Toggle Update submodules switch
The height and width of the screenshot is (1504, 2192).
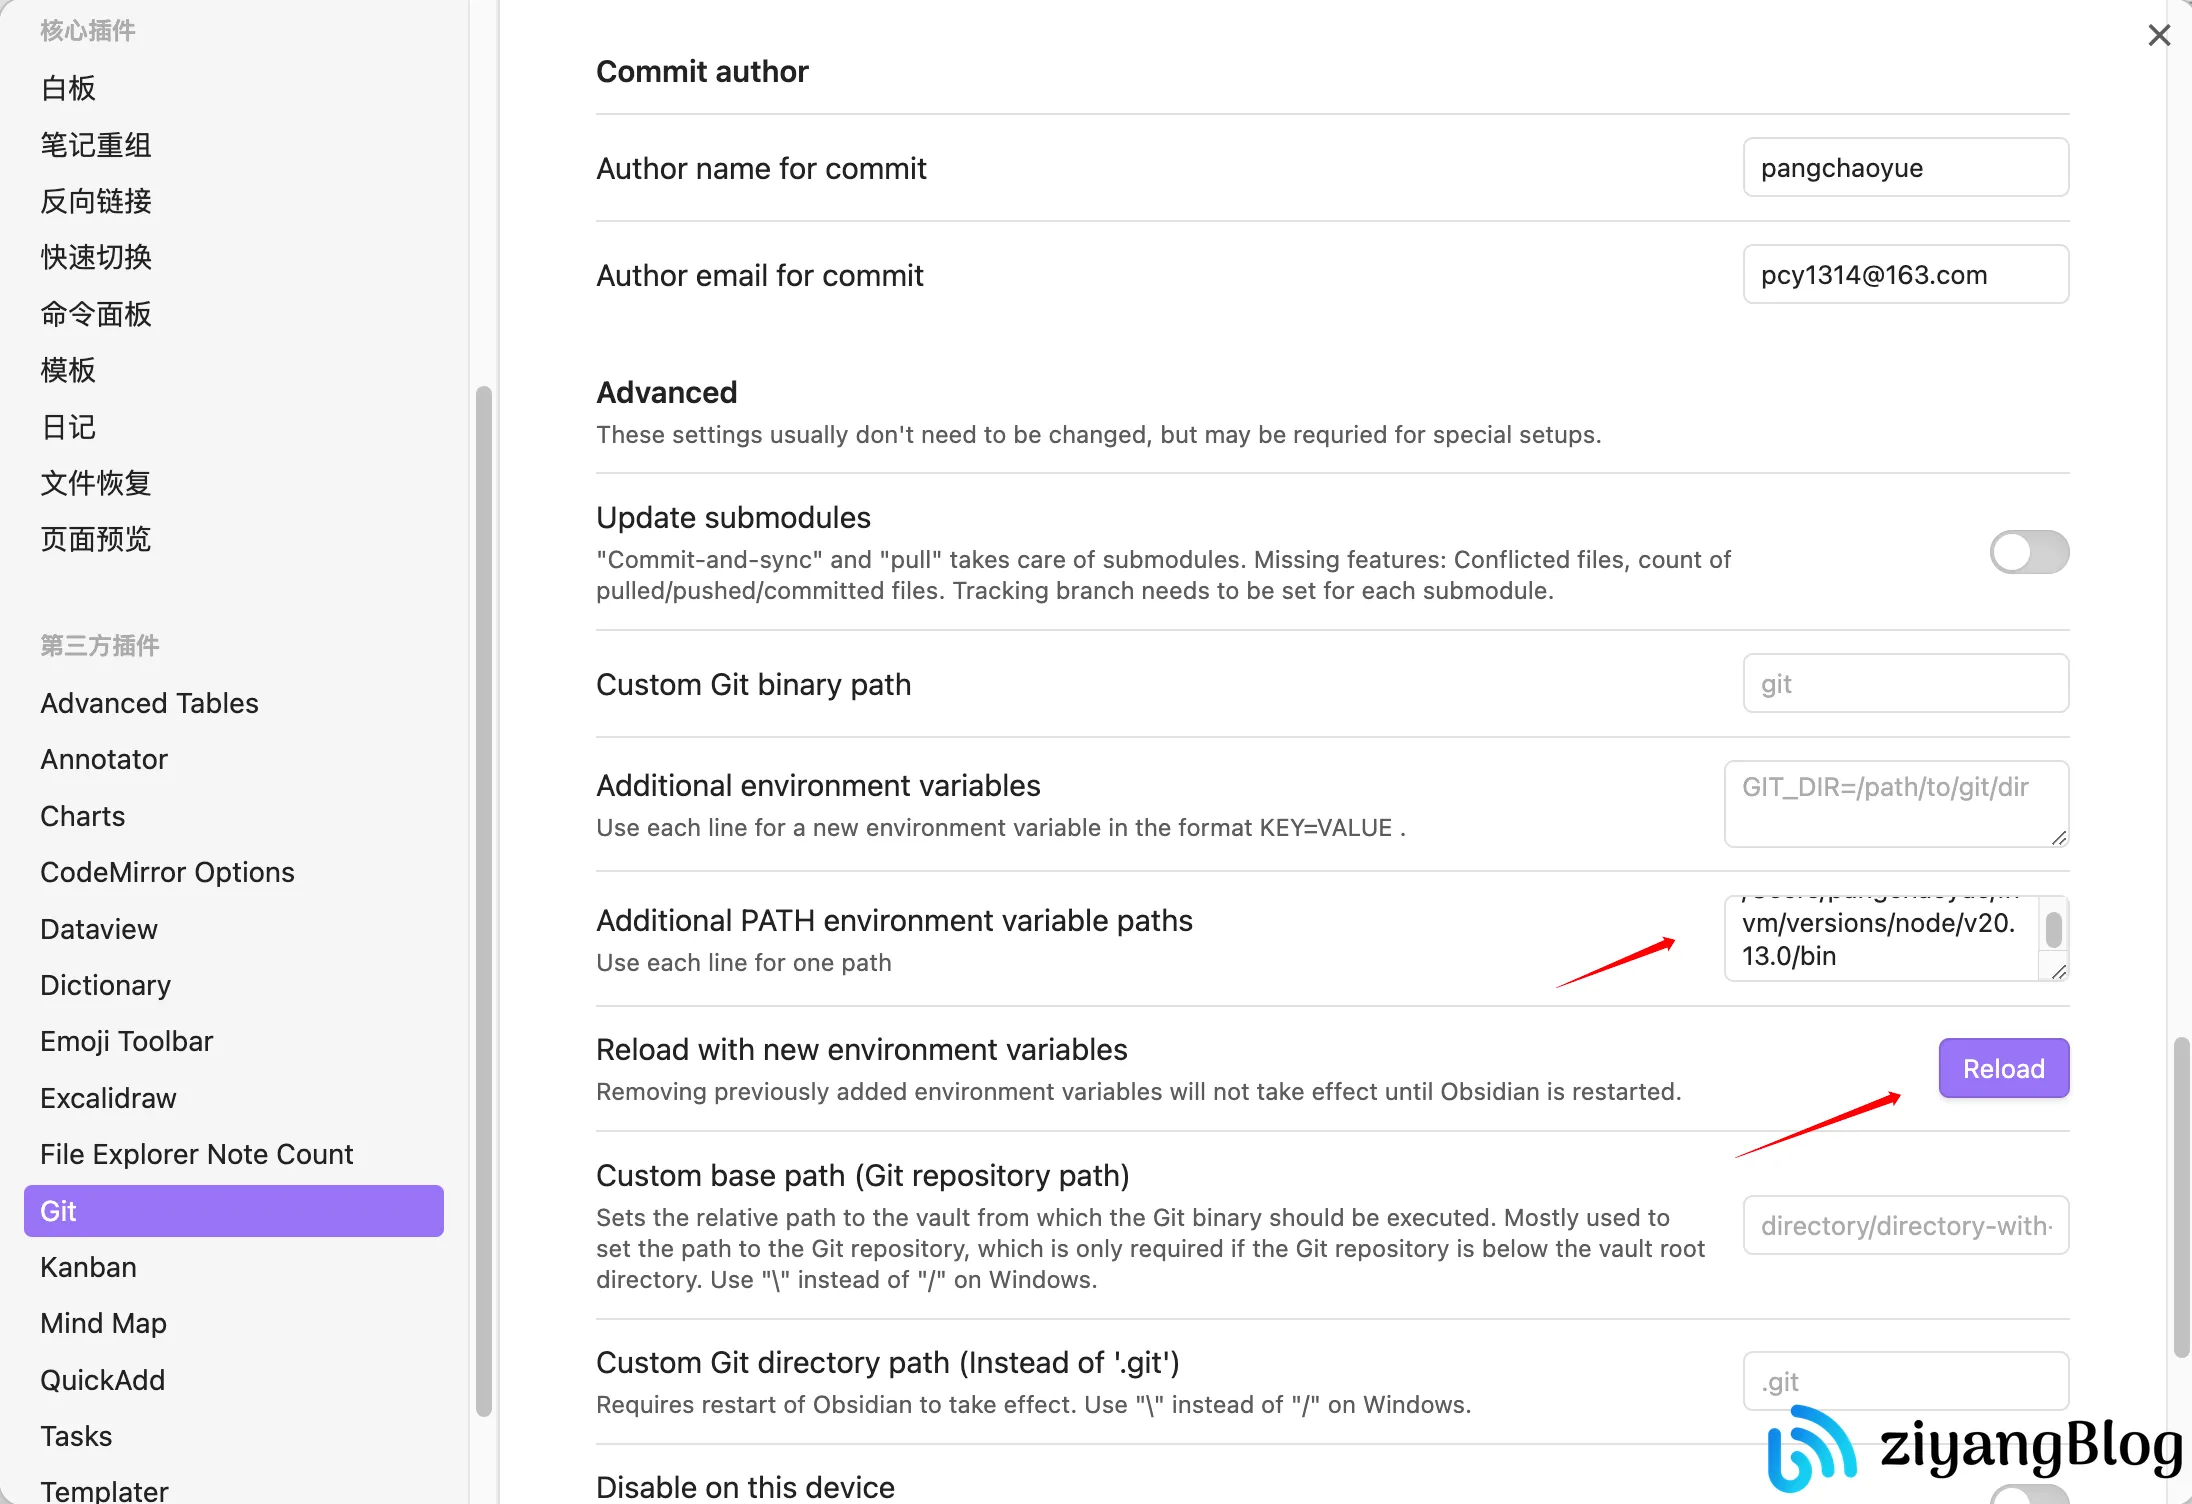(2028, 552)
